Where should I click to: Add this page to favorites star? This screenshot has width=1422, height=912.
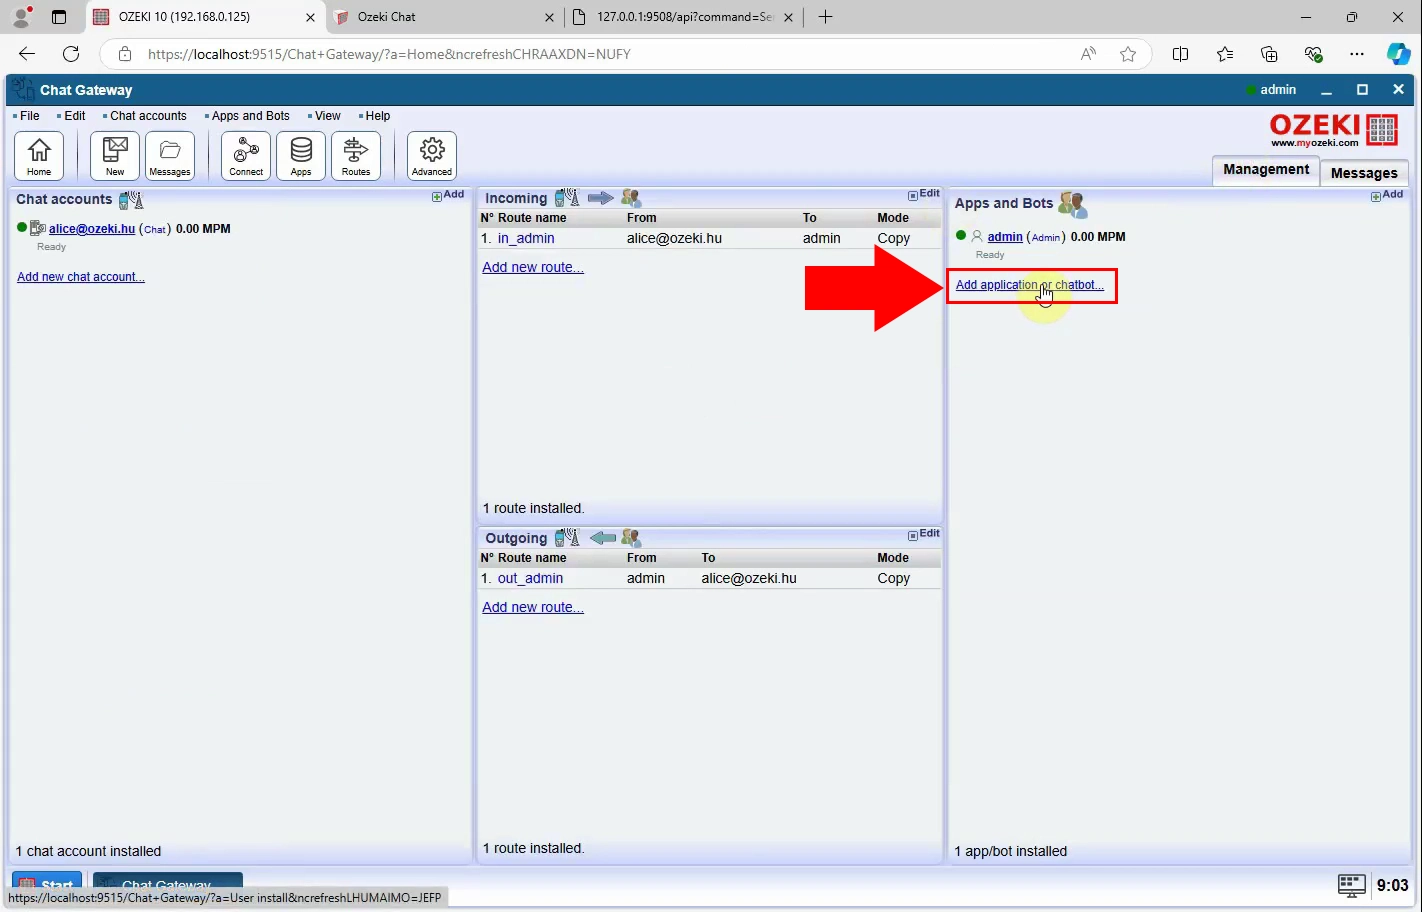coord(1128,54)
